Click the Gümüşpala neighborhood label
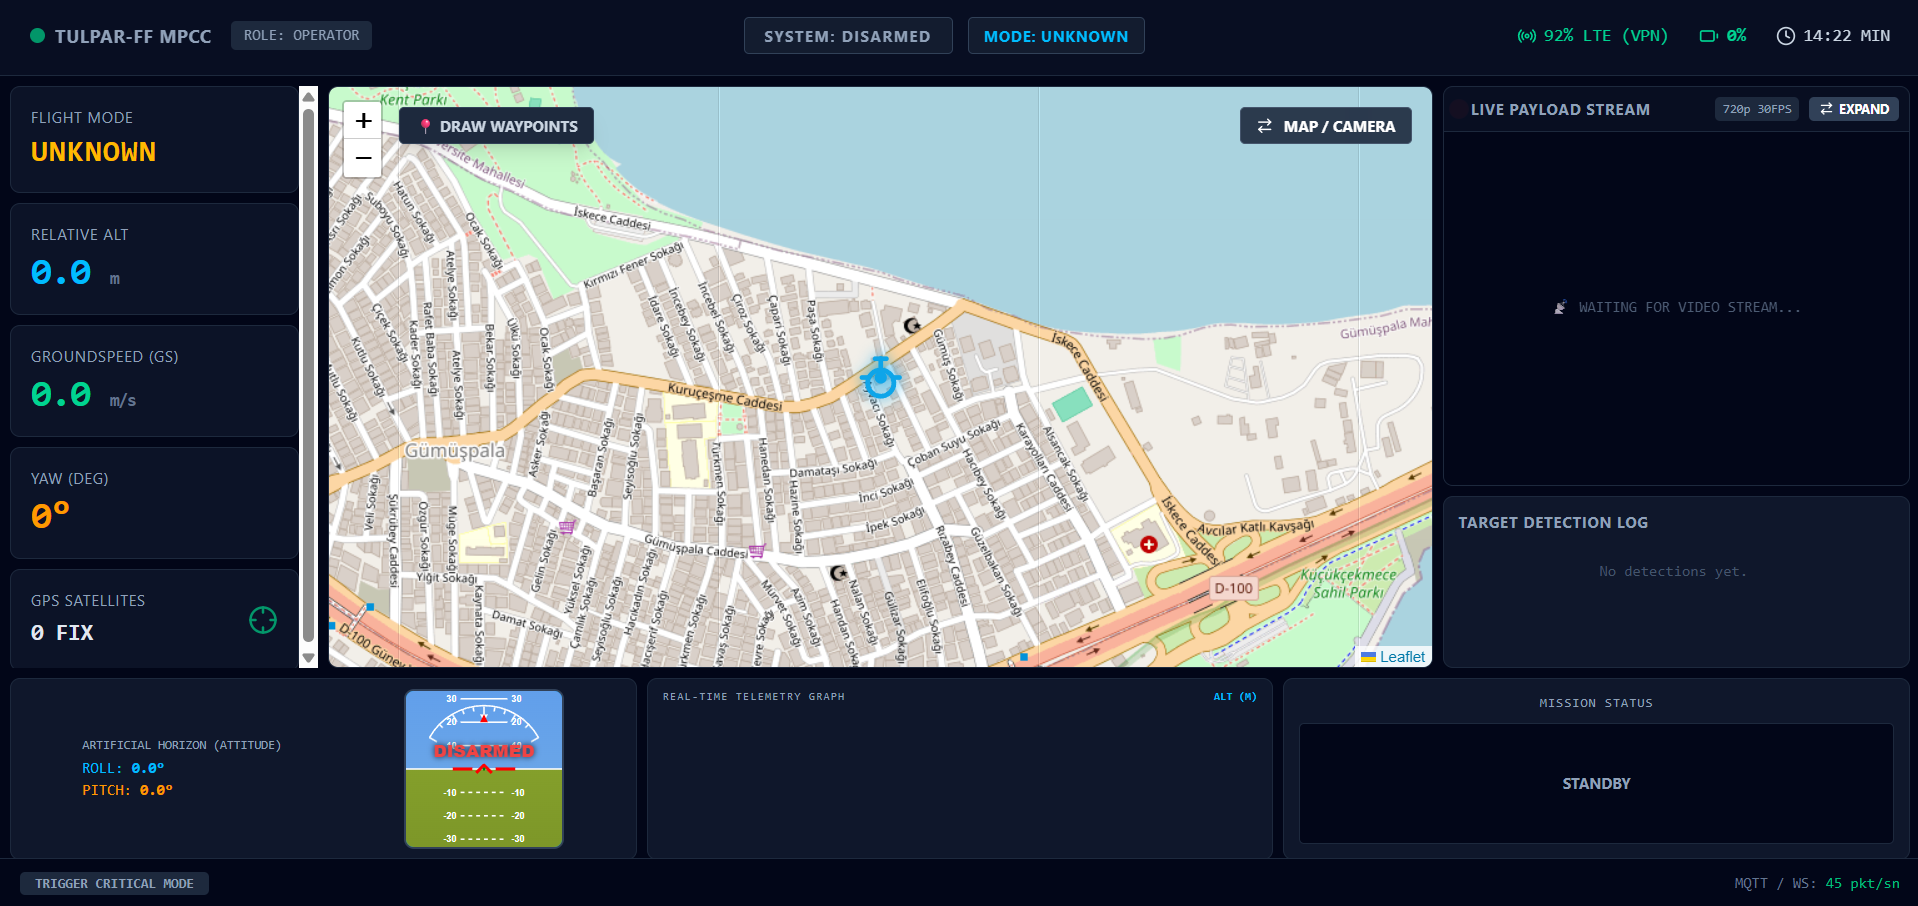 tap(455, 451)
